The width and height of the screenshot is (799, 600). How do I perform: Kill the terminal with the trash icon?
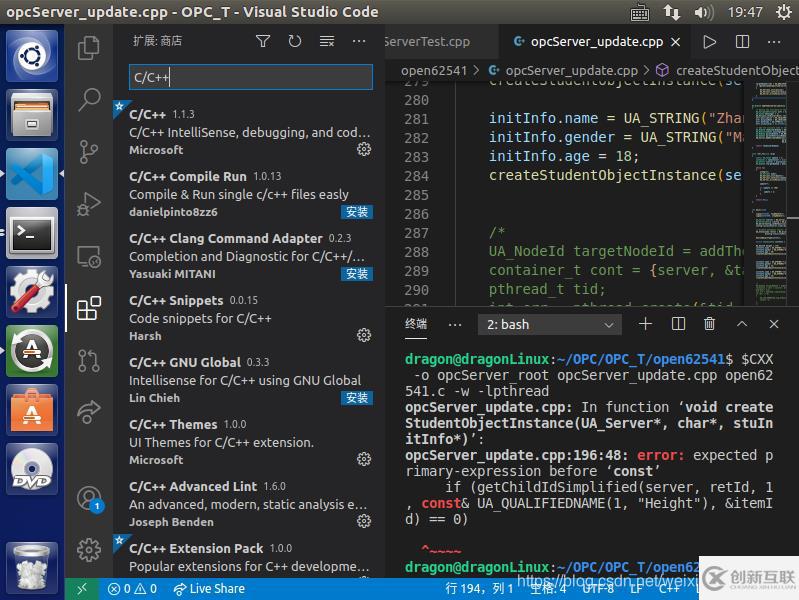tap(710, 324)
